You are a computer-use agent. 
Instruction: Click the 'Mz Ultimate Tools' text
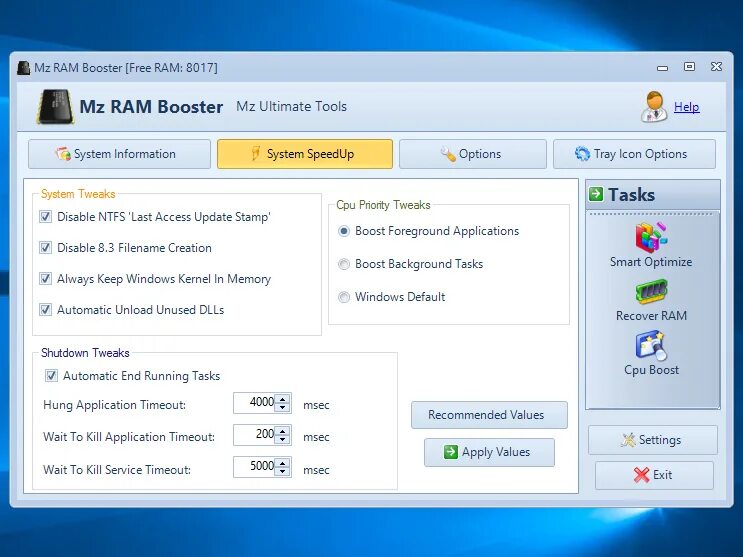pos(291,107)
